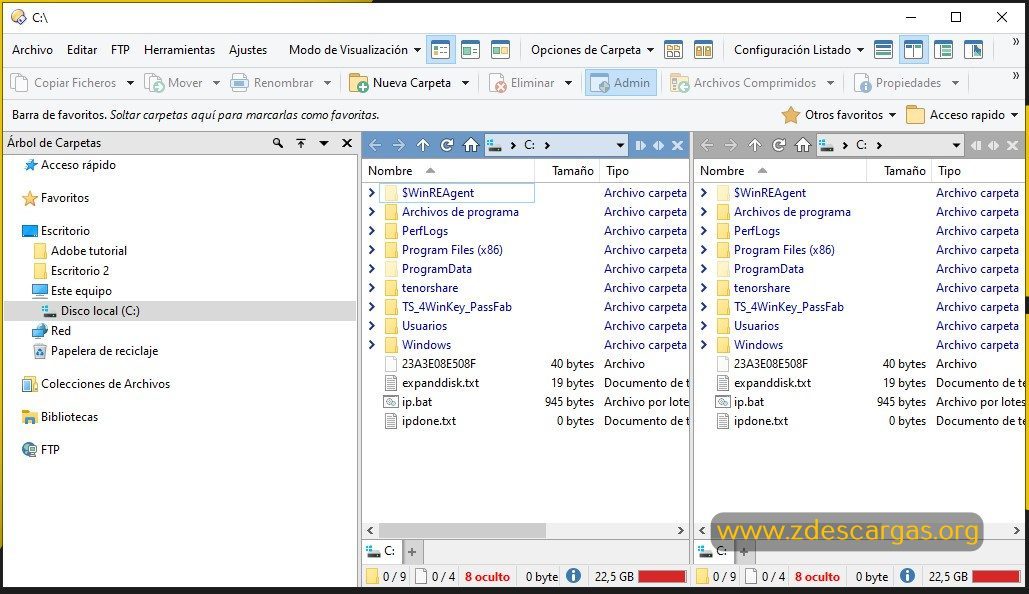Viewport: 1029px width, 594px height.
Task: Click second folder options icon
Action: [704, 50]
